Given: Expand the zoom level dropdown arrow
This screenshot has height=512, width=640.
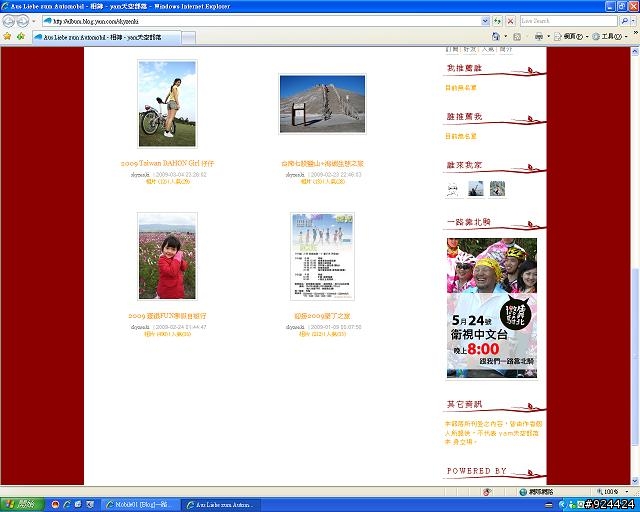Looking at the screenshot, I should [627, 492].
